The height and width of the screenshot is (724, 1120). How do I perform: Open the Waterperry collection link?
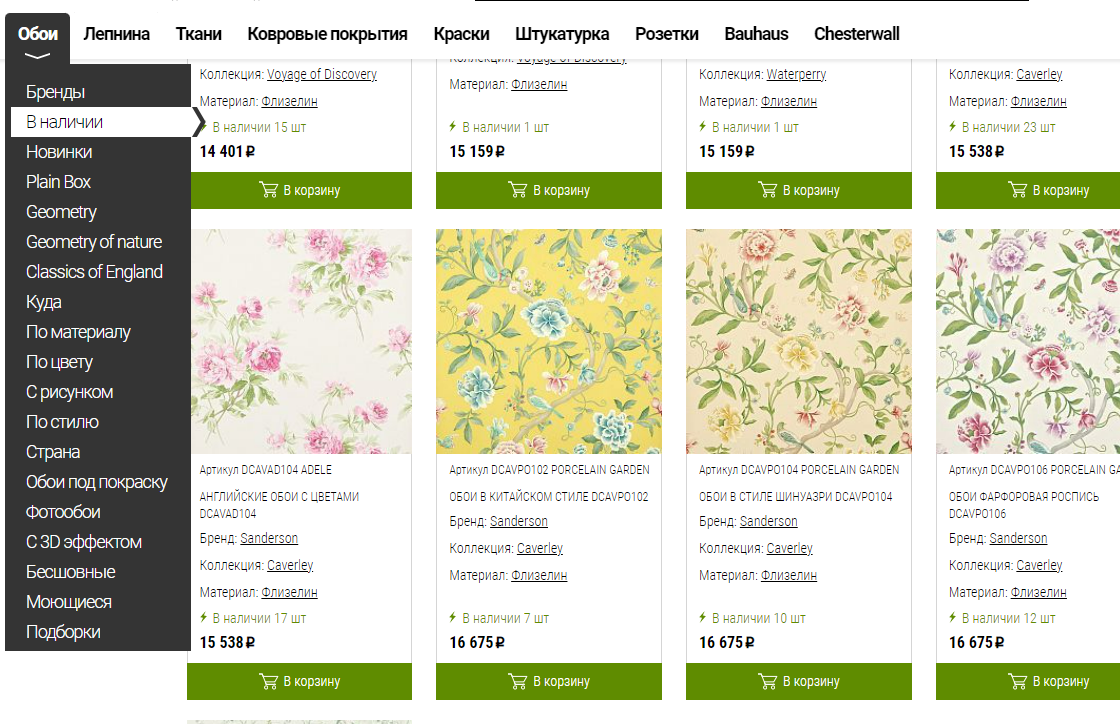(x=796, y=74)
